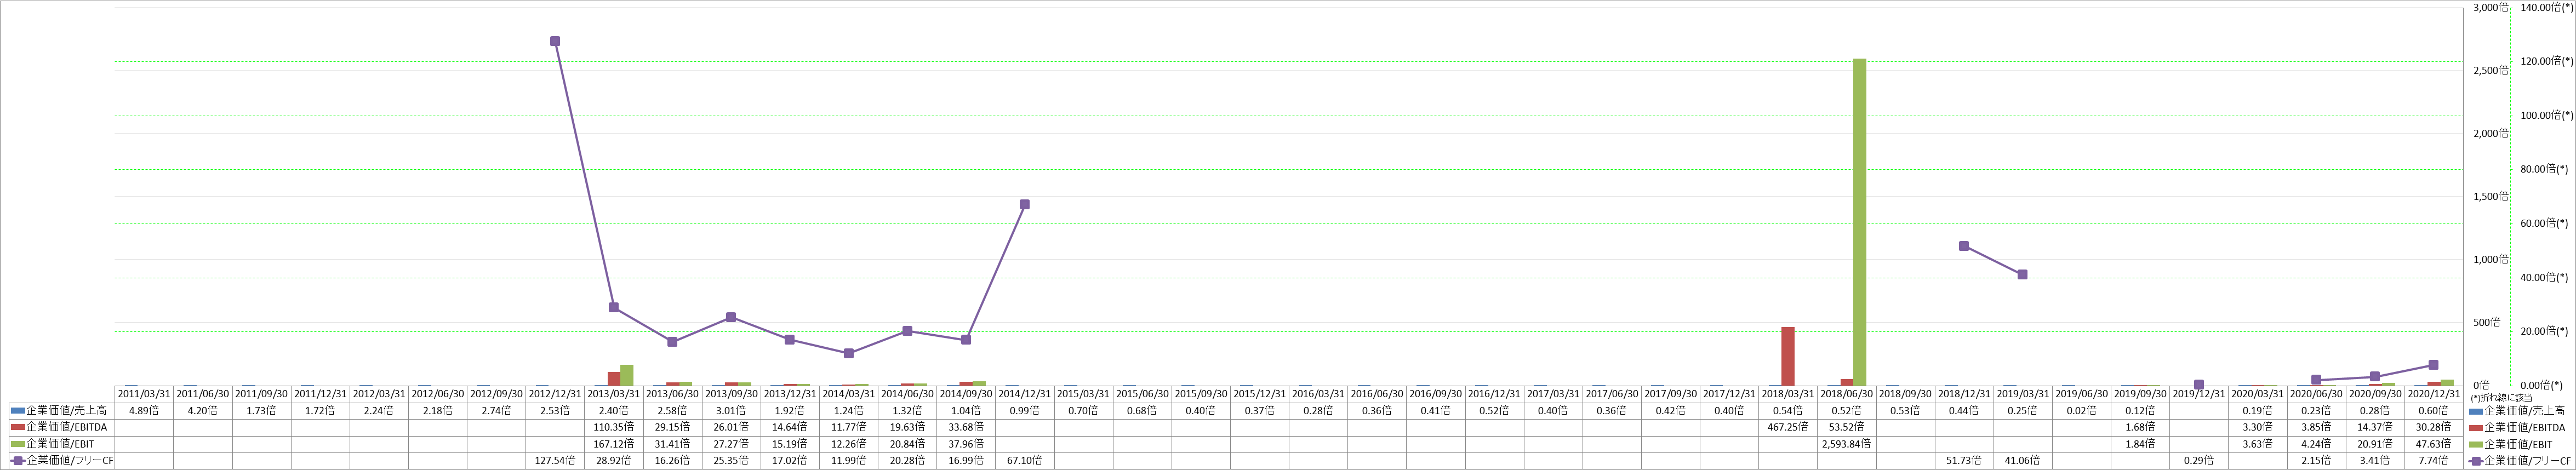Image resolution: width=2576 pixels, height=470 pixels.
Task: Click the tall green EBIT bar at 2018/06/30
Action: [x=1859, y=222]
